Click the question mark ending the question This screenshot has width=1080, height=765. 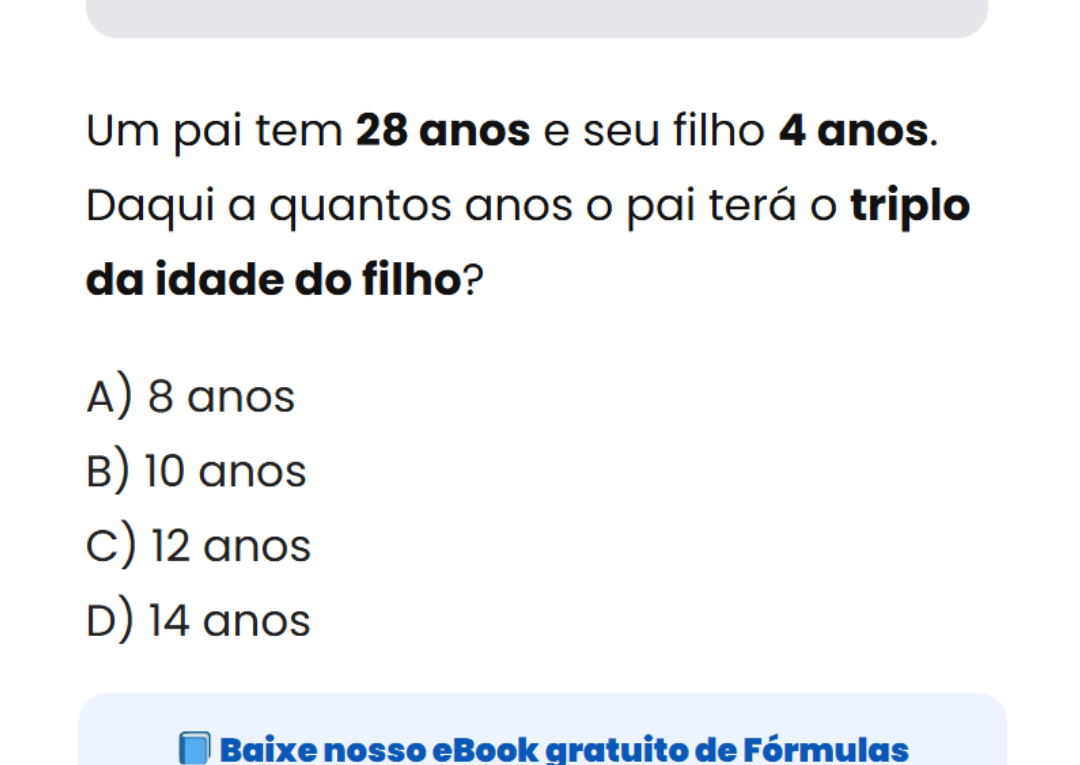click(472, 281)
